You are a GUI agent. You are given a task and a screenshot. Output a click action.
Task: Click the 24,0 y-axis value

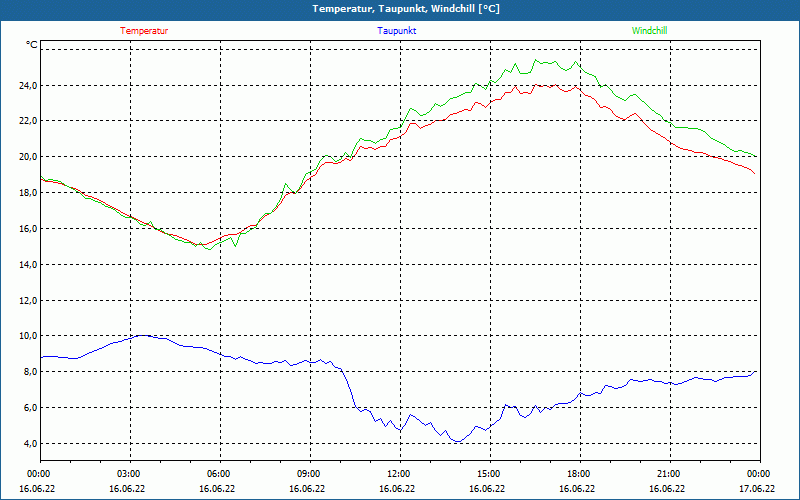tap(28, 85)
